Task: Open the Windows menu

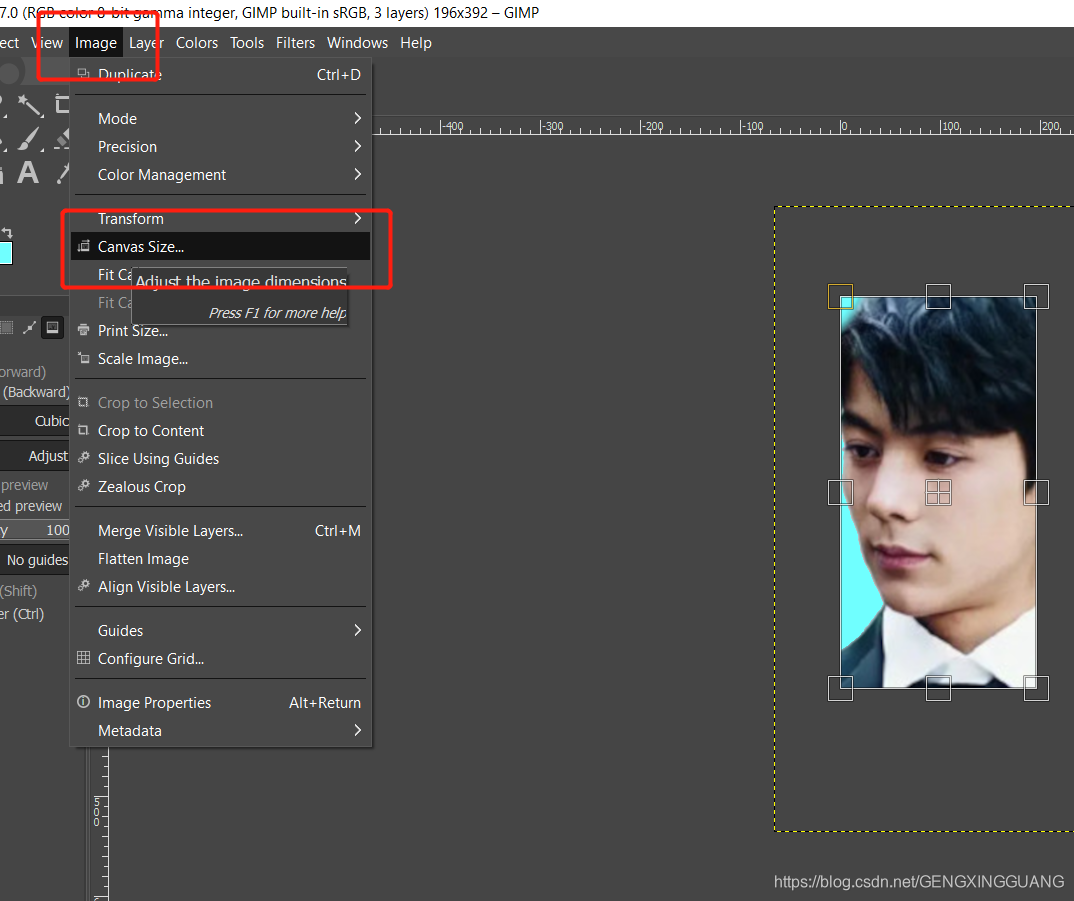Action: click(358, 42)
